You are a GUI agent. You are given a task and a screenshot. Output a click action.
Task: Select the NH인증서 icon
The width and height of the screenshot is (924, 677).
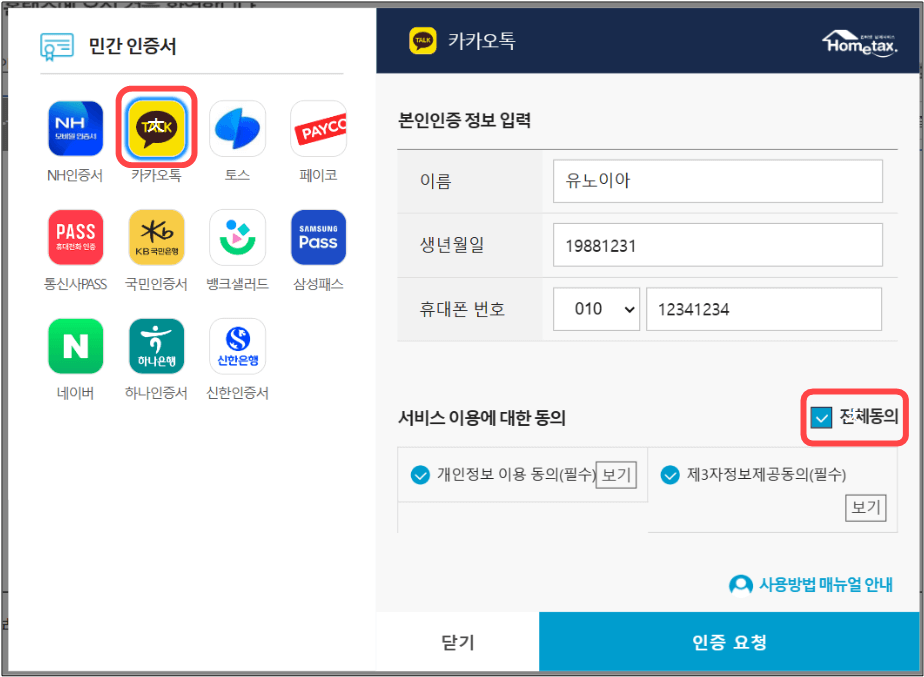point(74,128)
